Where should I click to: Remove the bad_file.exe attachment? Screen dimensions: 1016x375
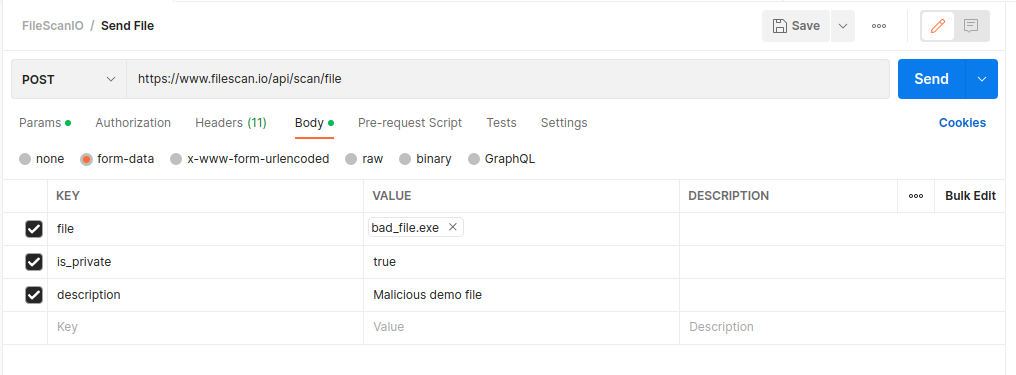(453, 227)
